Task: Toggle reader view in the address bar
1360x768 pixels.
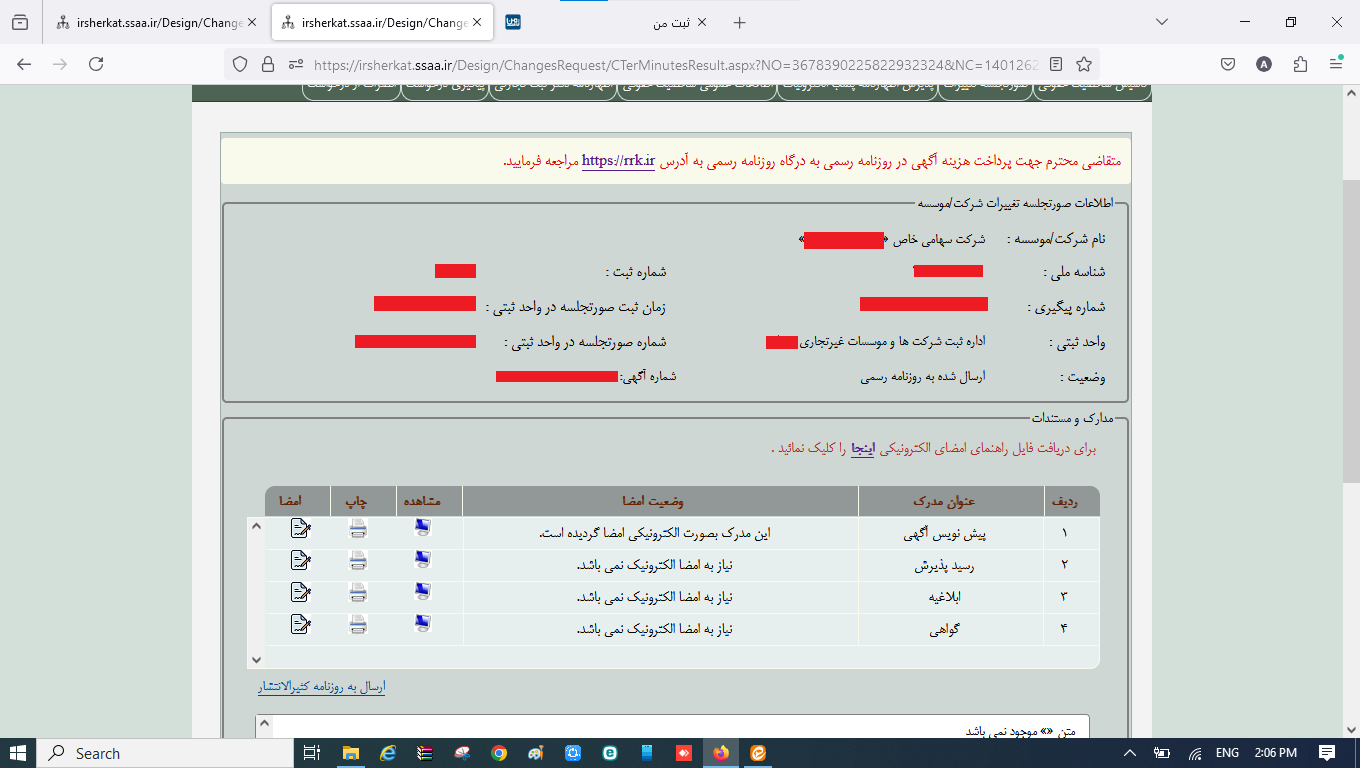Action: click(1056, 64)
